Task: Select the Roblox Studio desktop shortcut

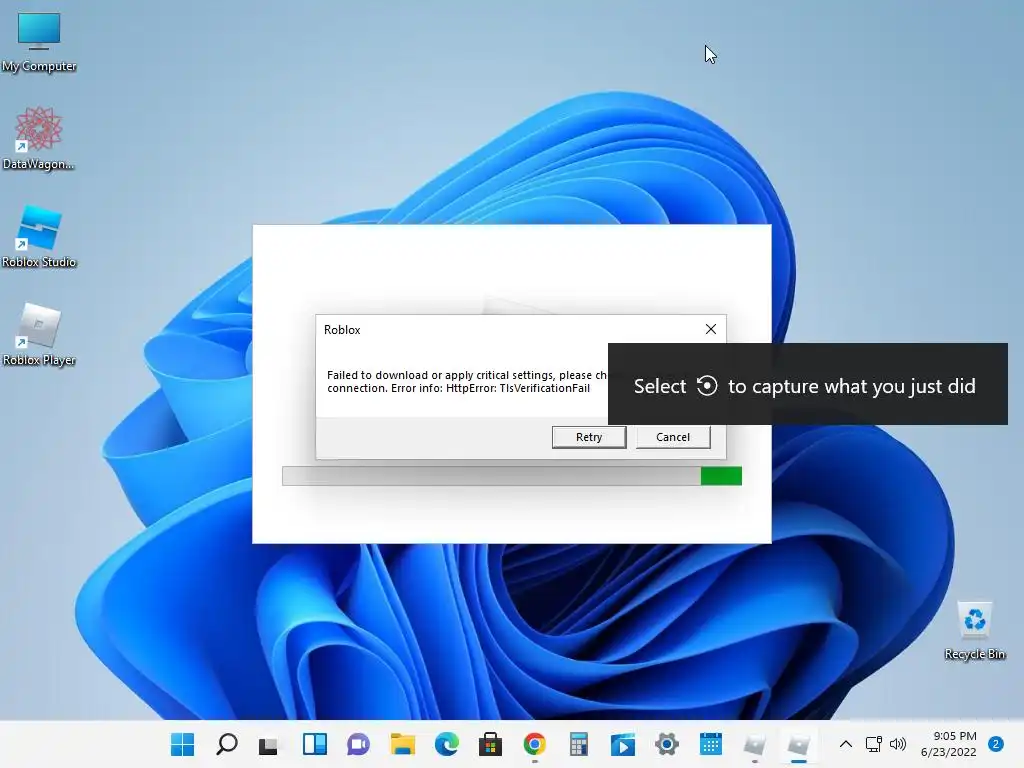Action: tap(39, 236)
